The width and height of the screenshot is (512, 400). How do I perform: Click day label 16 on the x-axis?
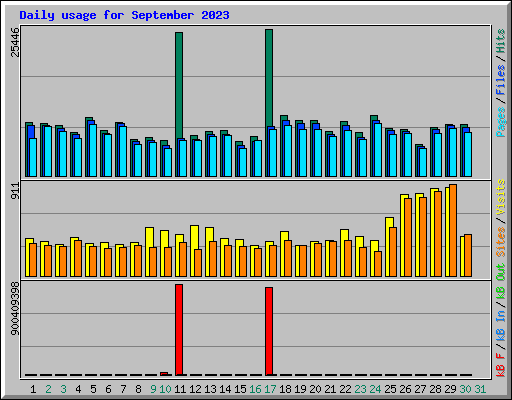255,389
